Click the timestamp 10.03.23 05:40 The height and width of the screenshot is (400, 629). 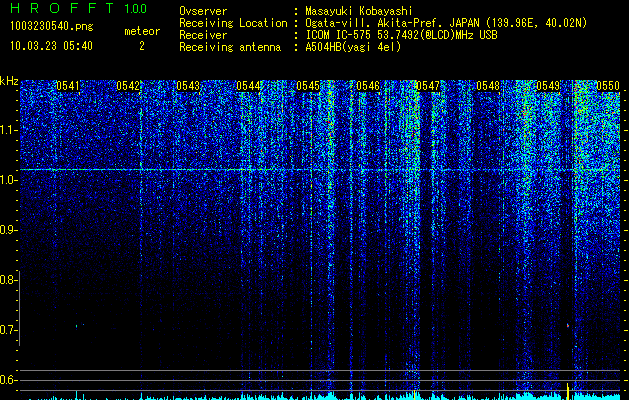[51, 46]
